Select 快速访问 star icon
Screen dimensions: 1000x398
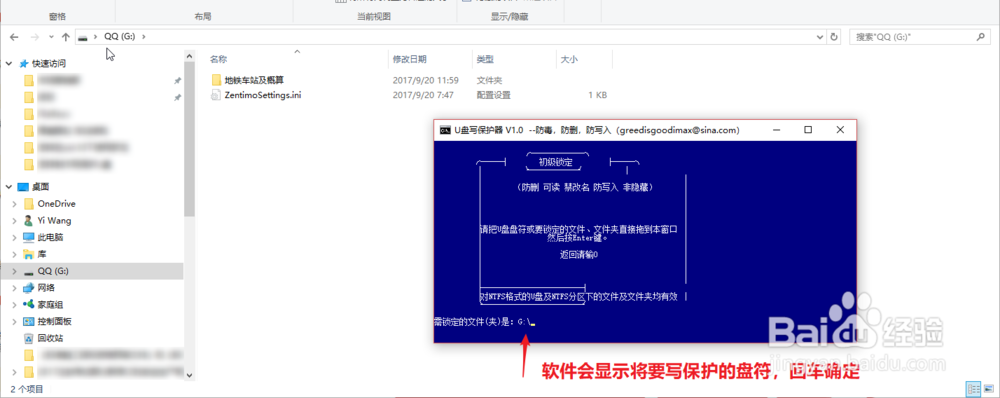24,64
